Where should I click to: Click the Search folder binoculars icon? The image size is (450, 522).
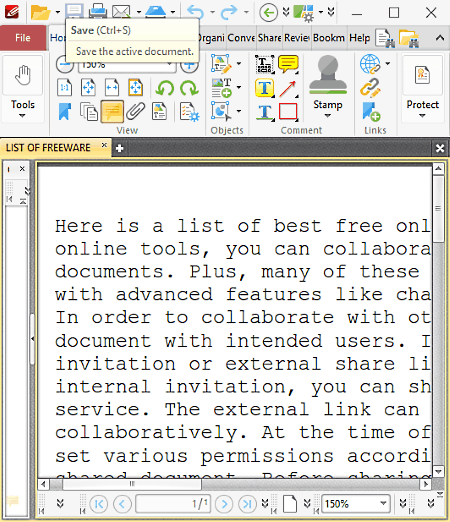tap(409, 39)
